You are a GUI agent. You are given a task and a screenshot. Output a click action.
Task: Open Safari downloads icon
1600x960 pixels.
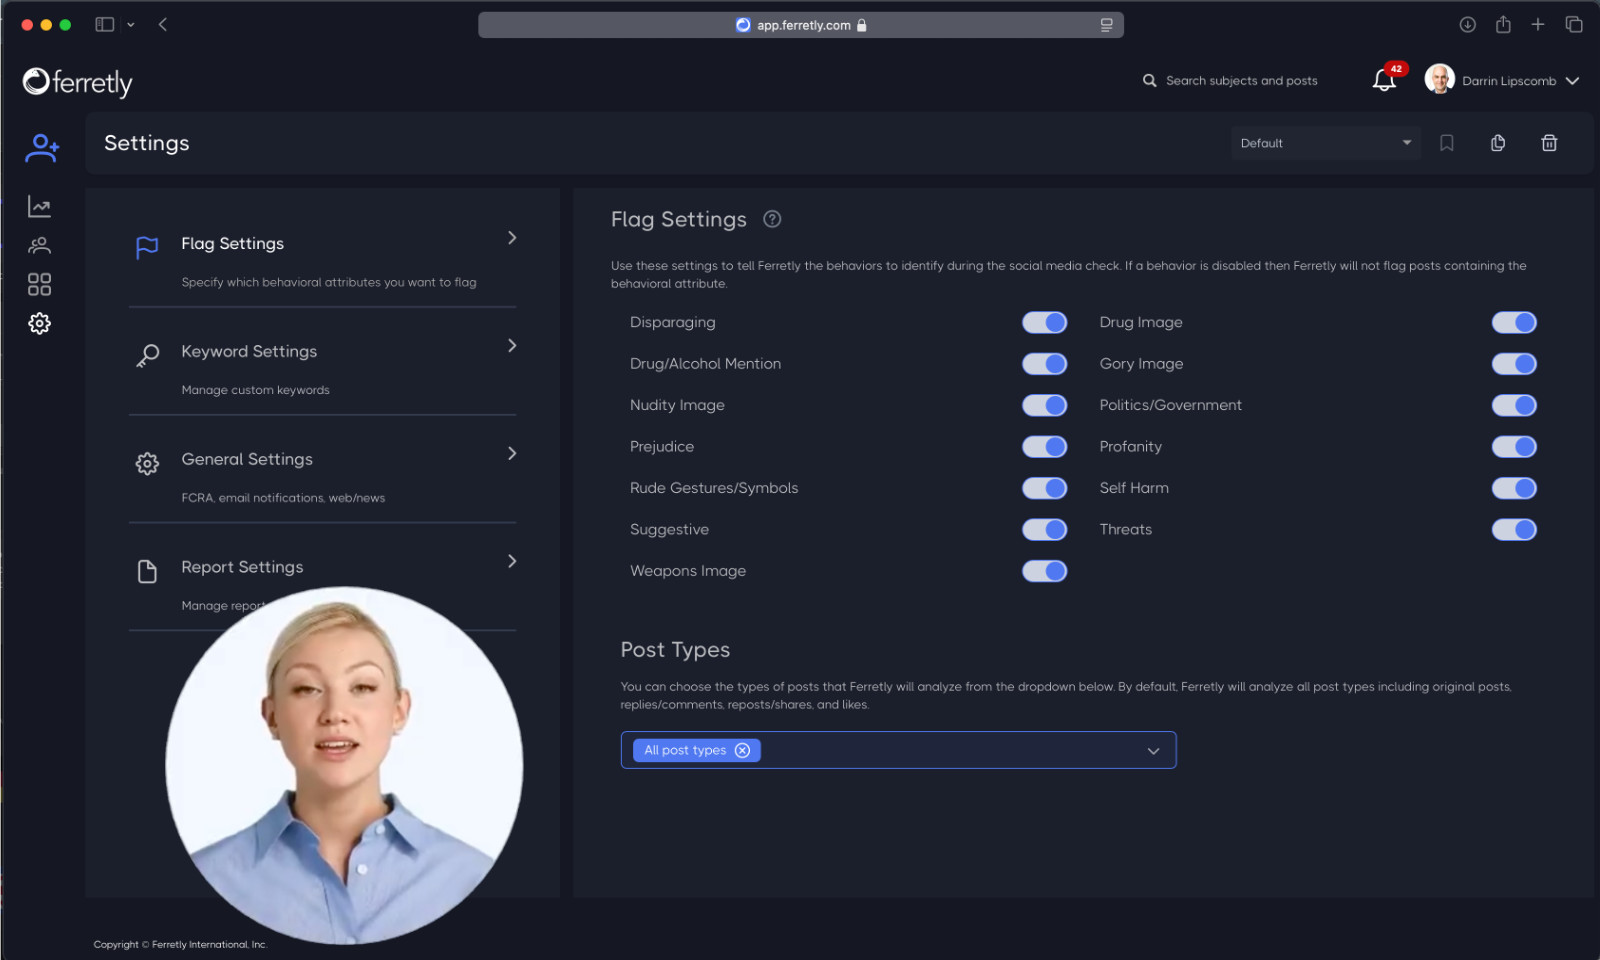pyautogui.click(x=1467, y=24)
